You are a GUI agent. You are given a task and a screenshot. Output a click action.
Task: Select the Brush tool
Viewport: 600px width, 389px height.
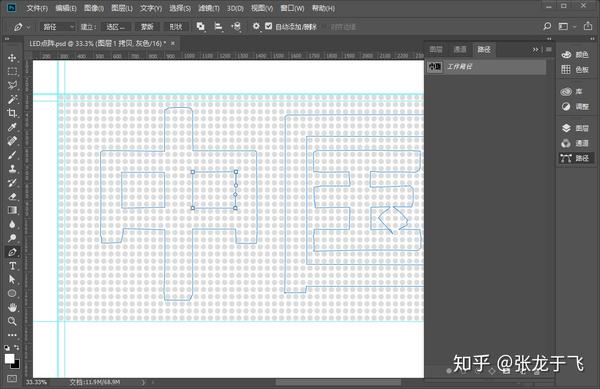tap(12, 155)
